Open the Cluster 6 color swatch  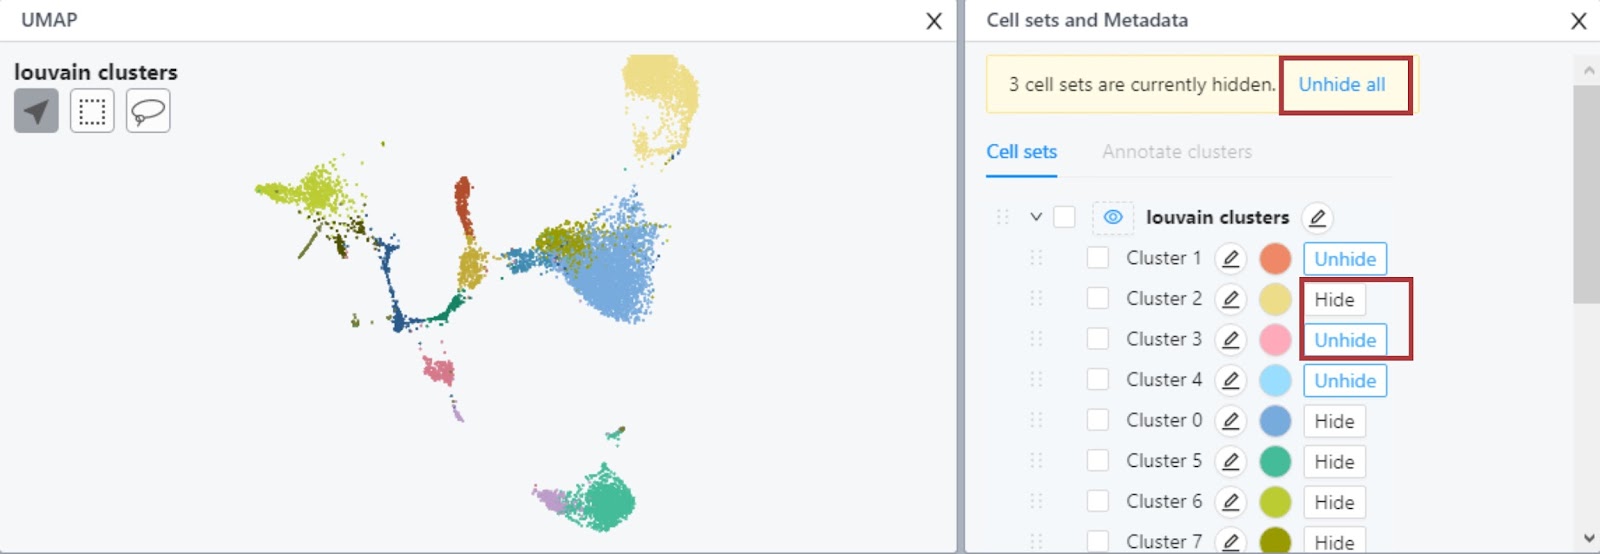point(1275,502)
